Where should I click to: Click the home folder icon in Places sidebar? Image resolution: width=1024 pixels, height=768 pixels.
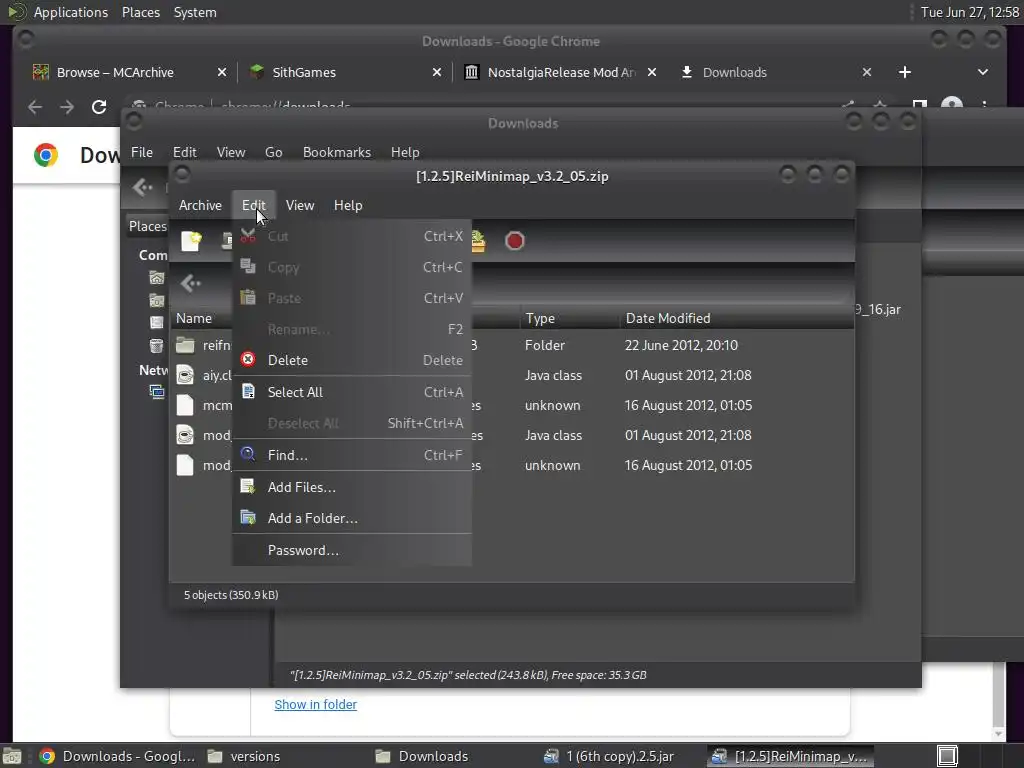pyautogui.click(x=157, y=278)
